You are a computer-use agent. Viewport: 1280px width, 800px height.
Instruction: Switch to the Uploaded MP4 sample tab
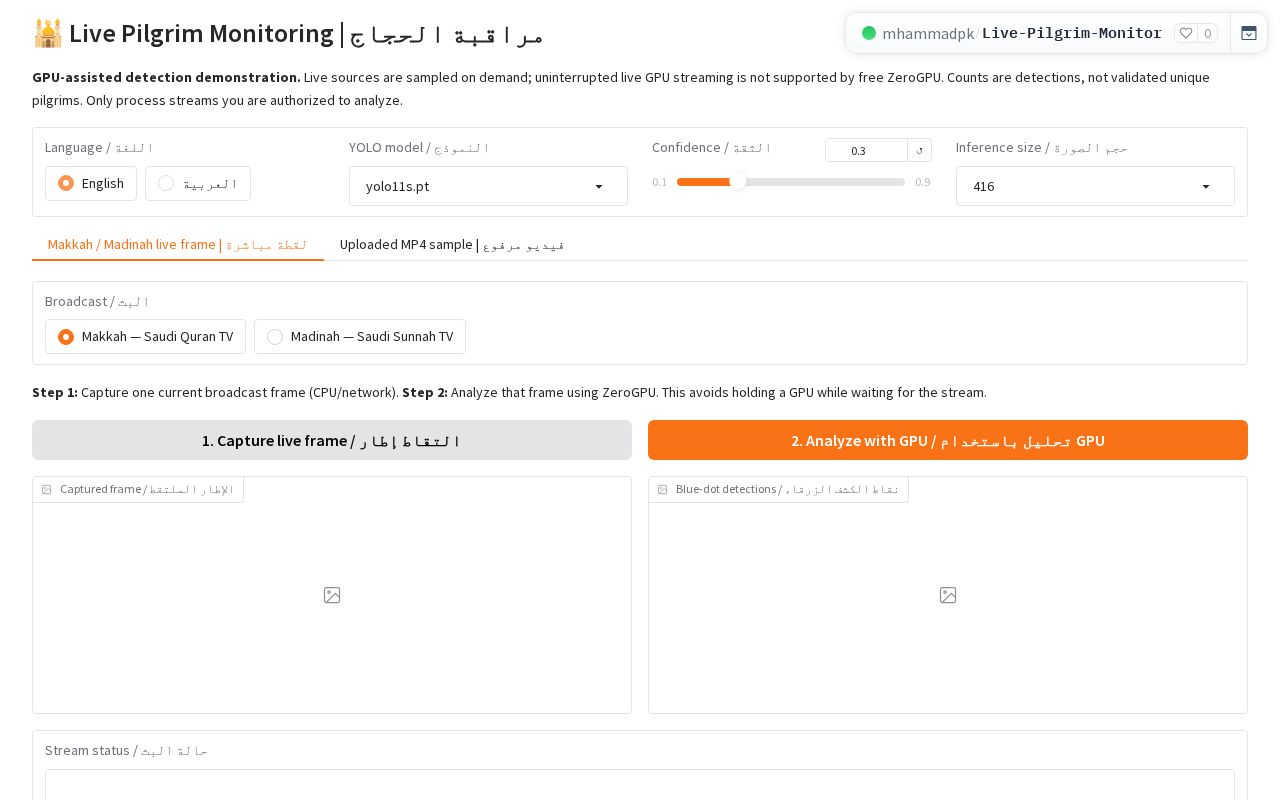point(452,244)
